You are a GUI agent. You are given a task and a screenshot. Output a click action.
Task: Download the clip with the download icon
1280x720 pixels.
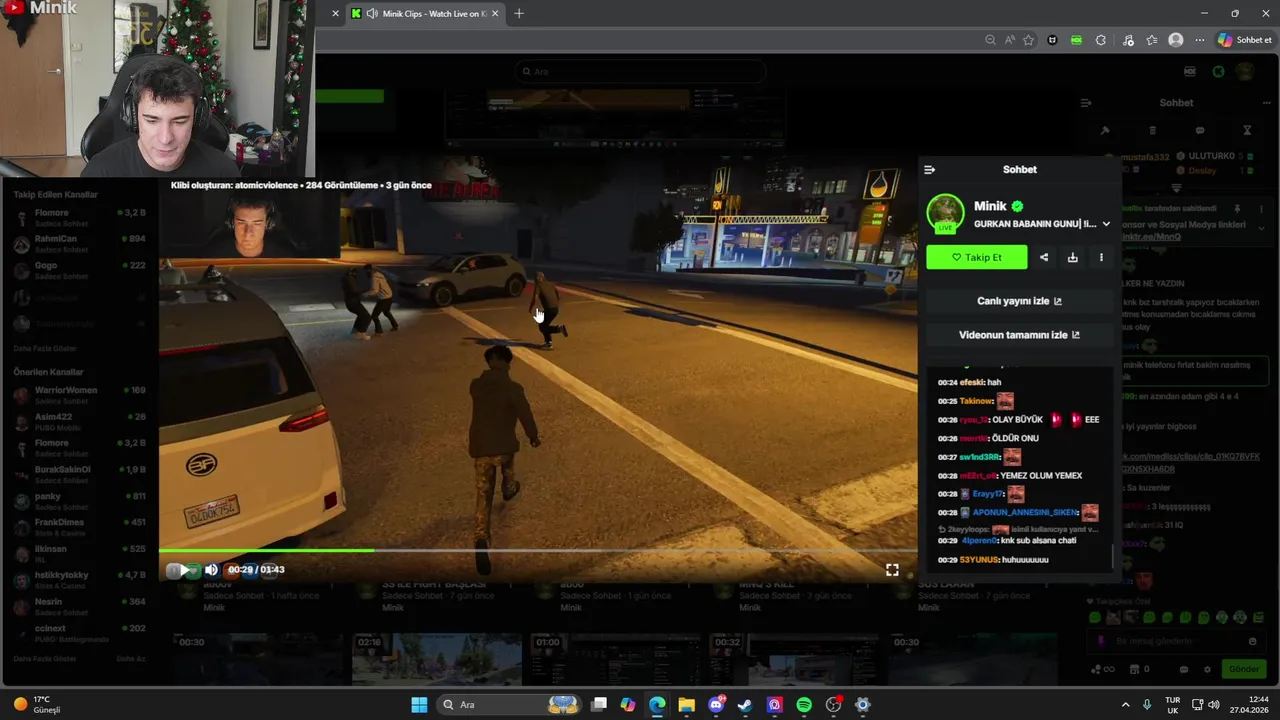tap(1072, 257)
